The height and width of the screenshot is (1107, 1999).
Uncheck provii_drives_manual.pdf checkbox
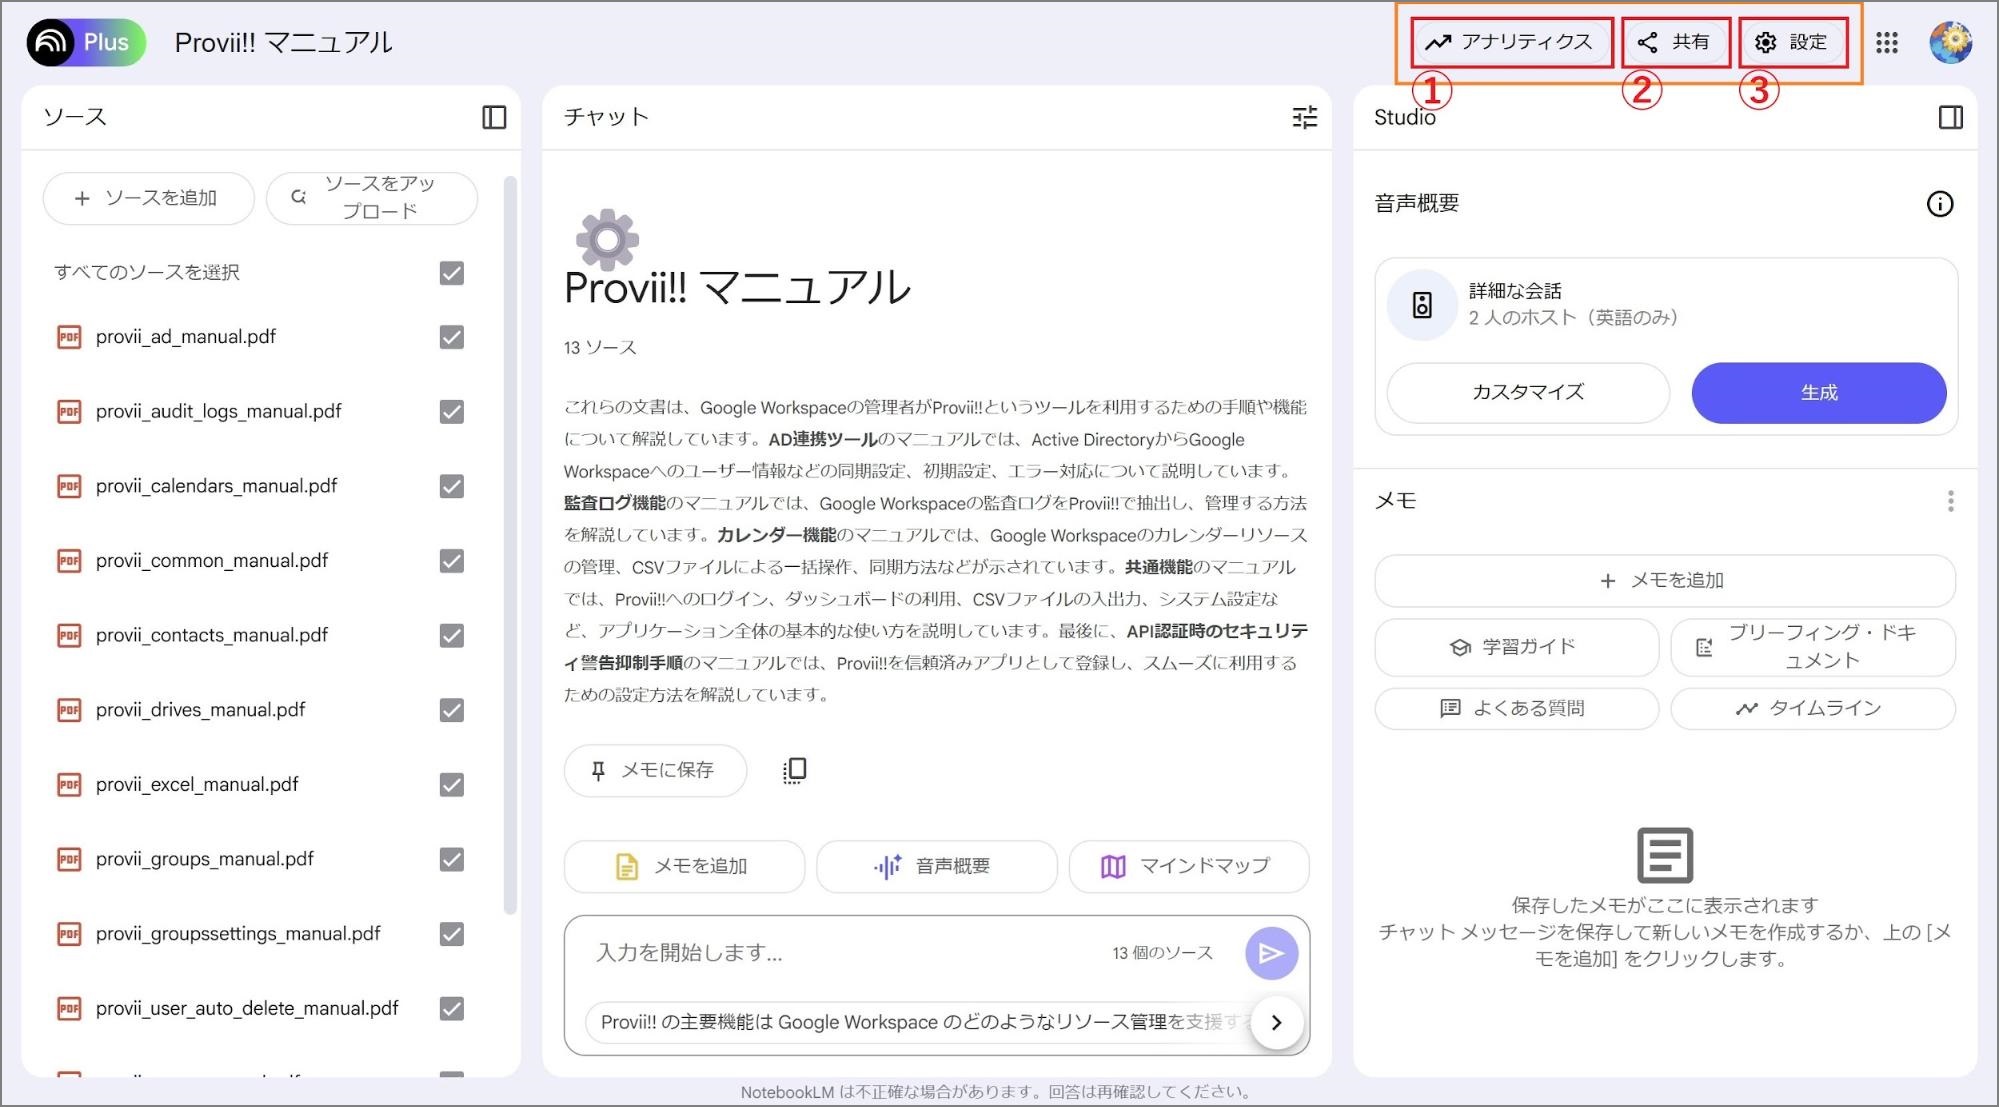452,710
